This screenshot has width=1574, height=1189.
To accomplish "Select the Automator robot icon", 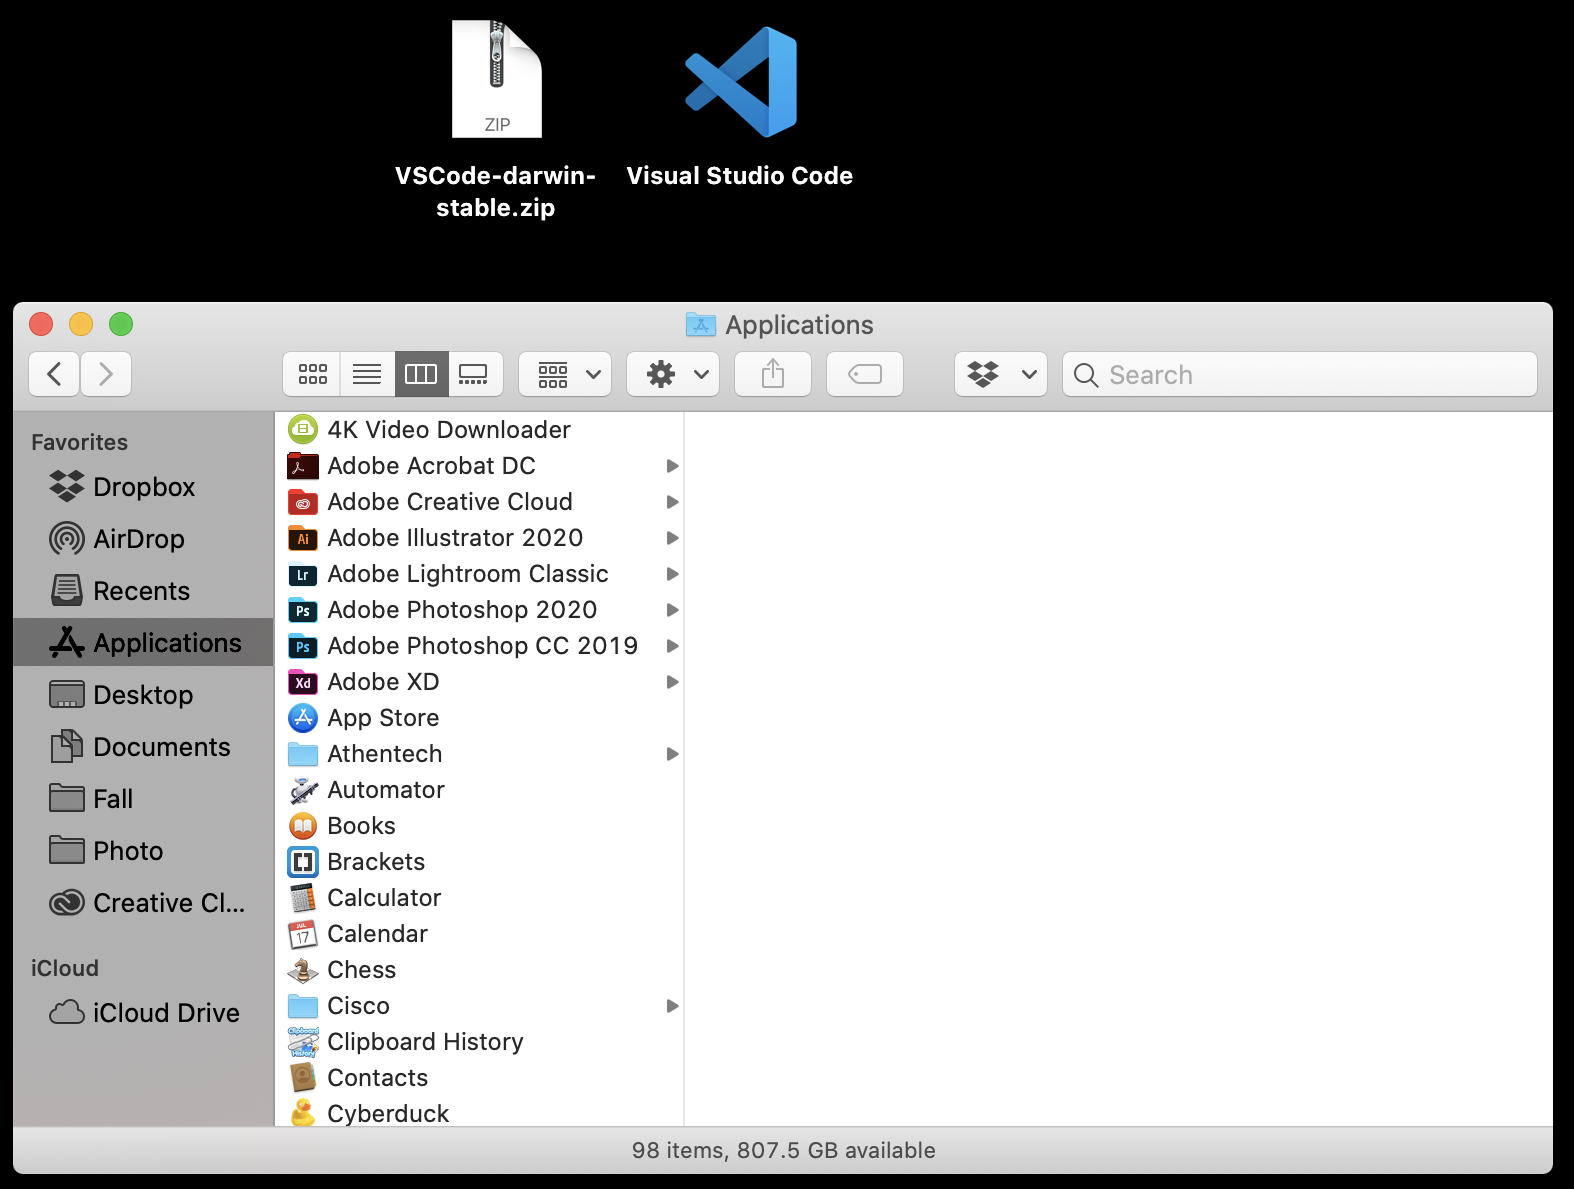I will pyautogui.click(x=303, y=790).
